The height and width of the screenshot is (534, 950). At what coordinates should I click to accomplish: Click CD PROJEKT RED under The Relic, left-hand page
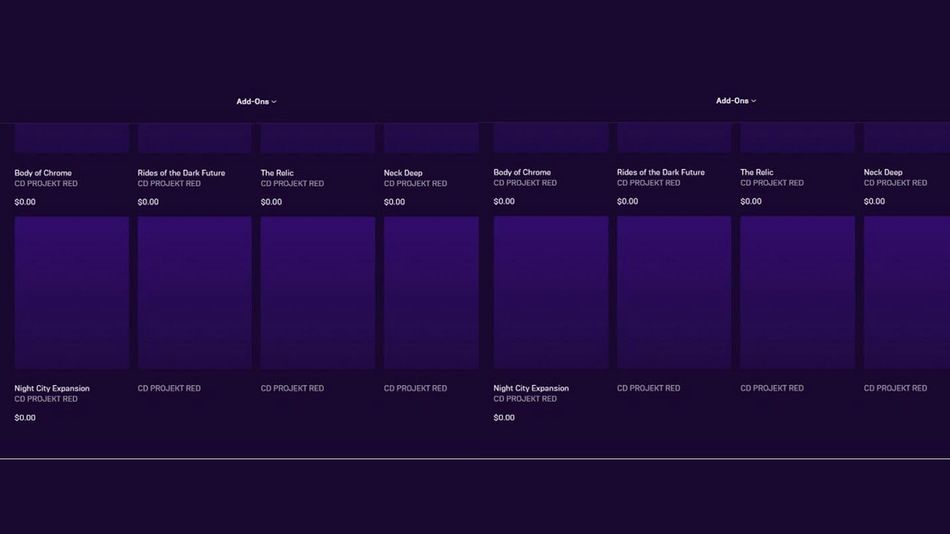292,184
